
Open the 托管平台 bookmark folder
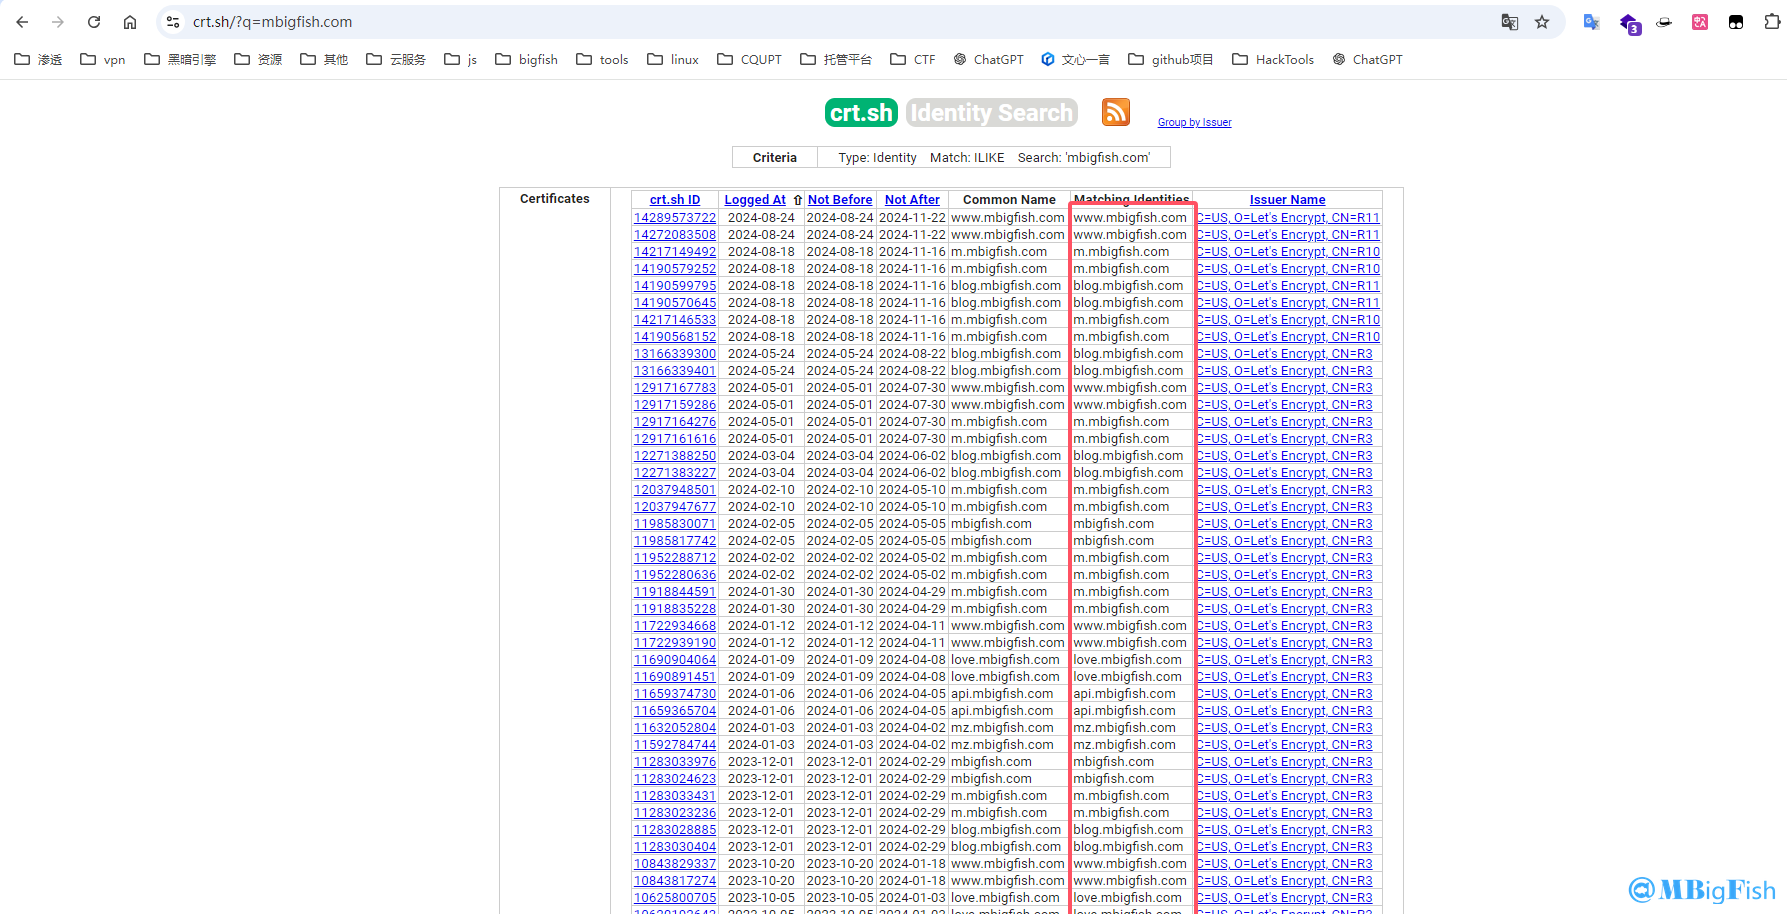tap(836, 60)
